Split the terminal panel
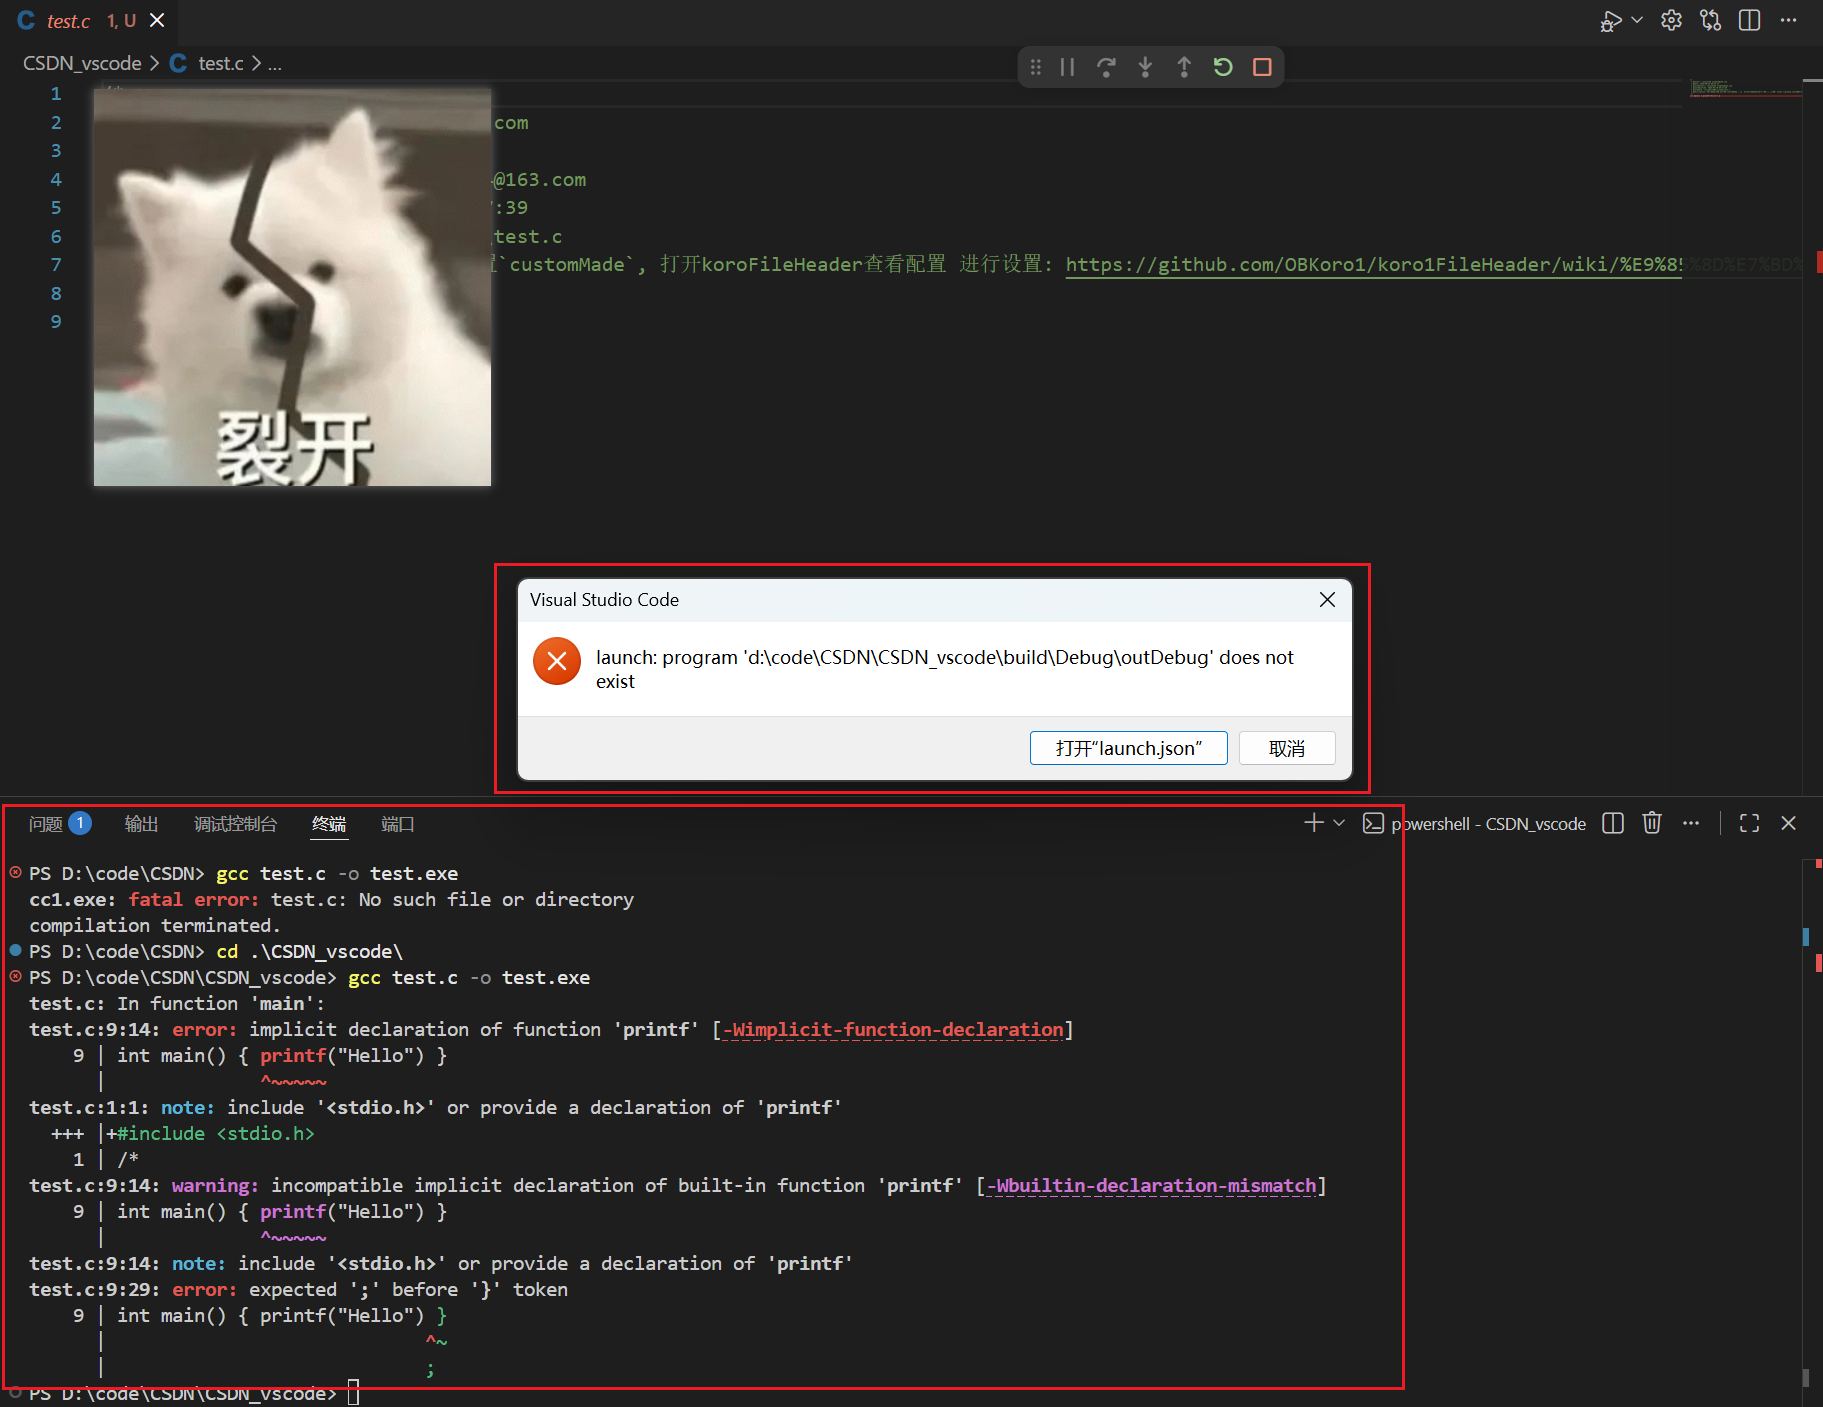The image size is (1823, 1407). 1613,823
